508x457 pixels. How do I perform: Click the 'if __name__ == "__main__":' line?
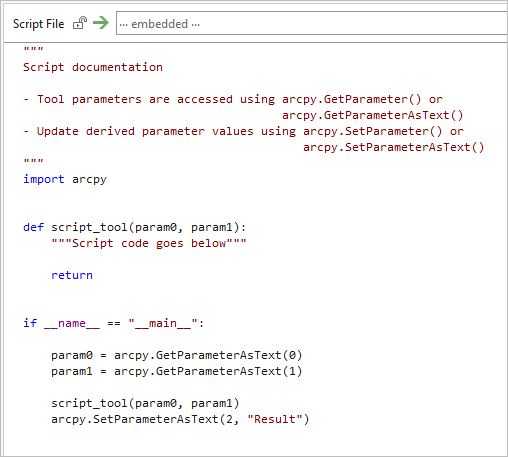(113, 323)
